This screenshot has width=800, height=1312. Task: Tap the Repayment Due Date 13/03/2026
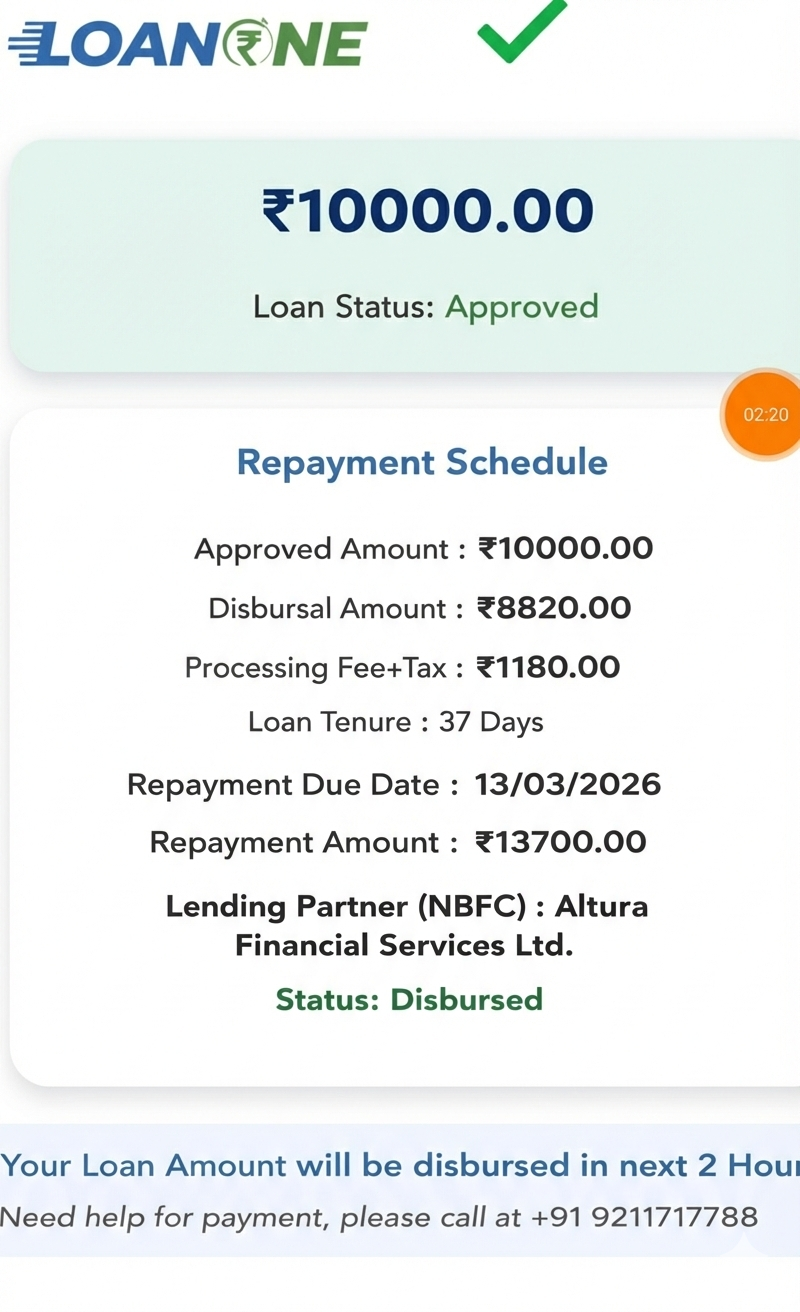(x=567, y=784)
